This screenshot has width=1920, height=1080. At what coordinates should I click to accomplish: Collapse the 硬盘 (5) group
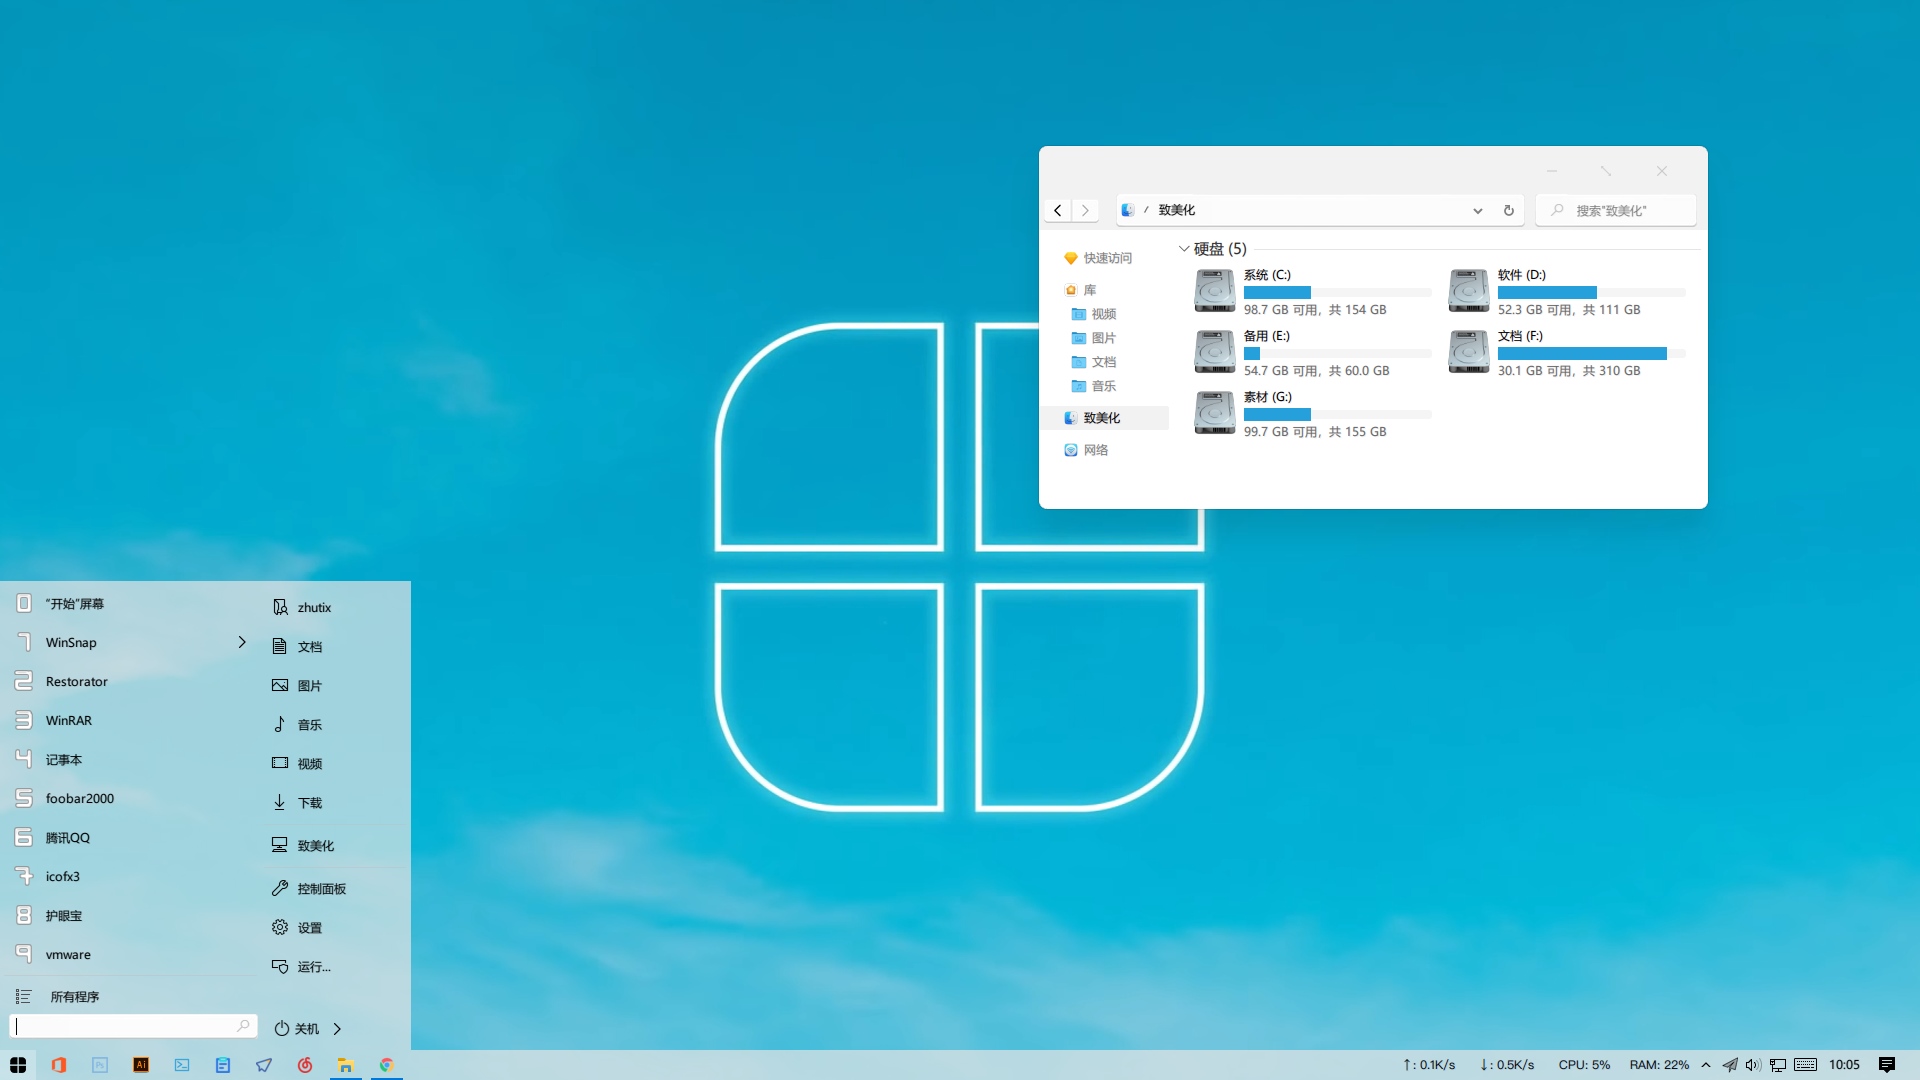[x=1184, y=249]
